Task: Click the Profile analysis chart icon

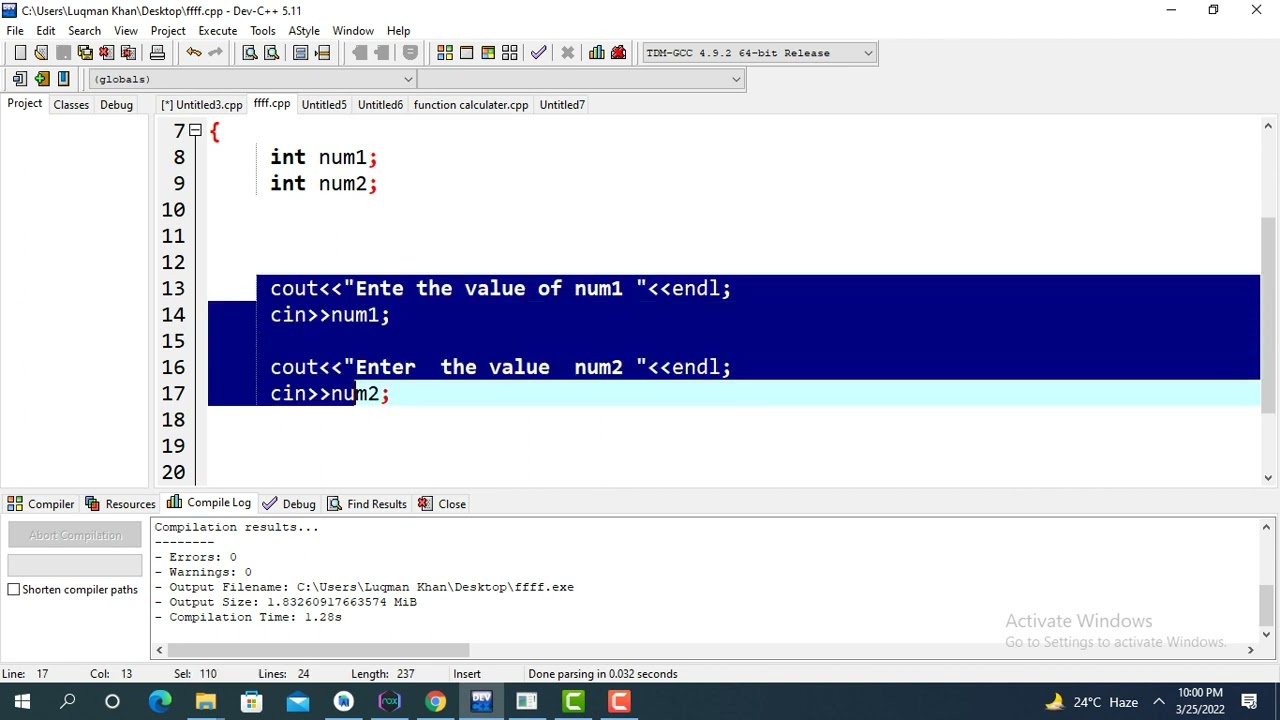Action: (x=597, y=53)
